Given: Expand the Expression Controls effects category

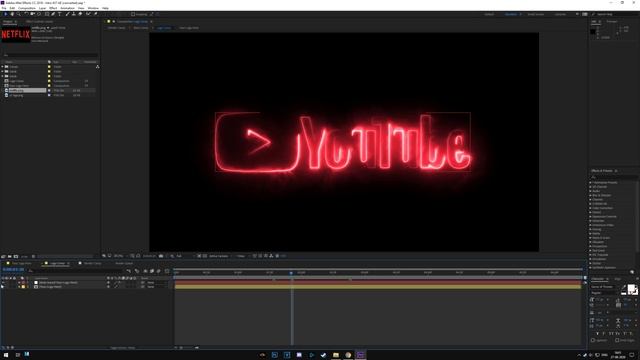Looking at the screenshot, I should point(590,217).
